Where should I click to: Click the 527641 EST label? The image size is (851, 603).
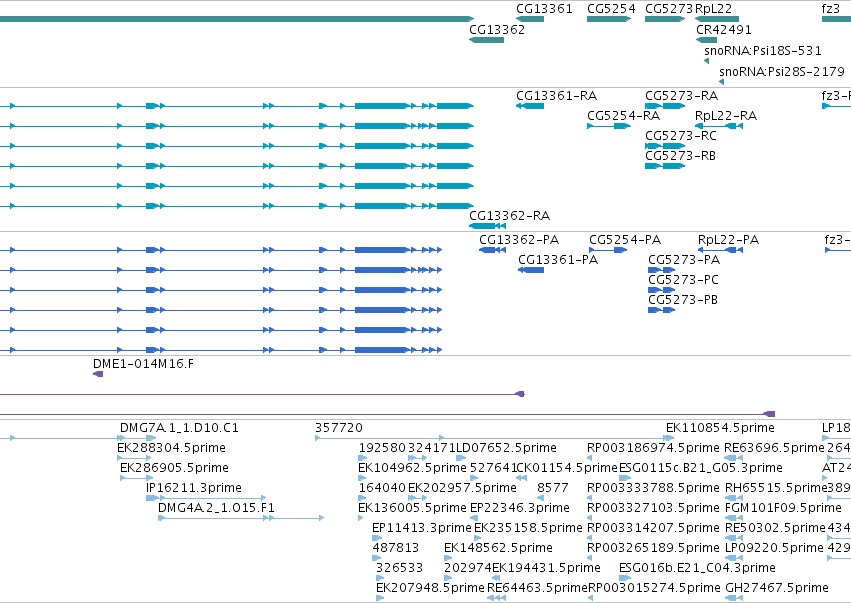[x=493, y=468]
